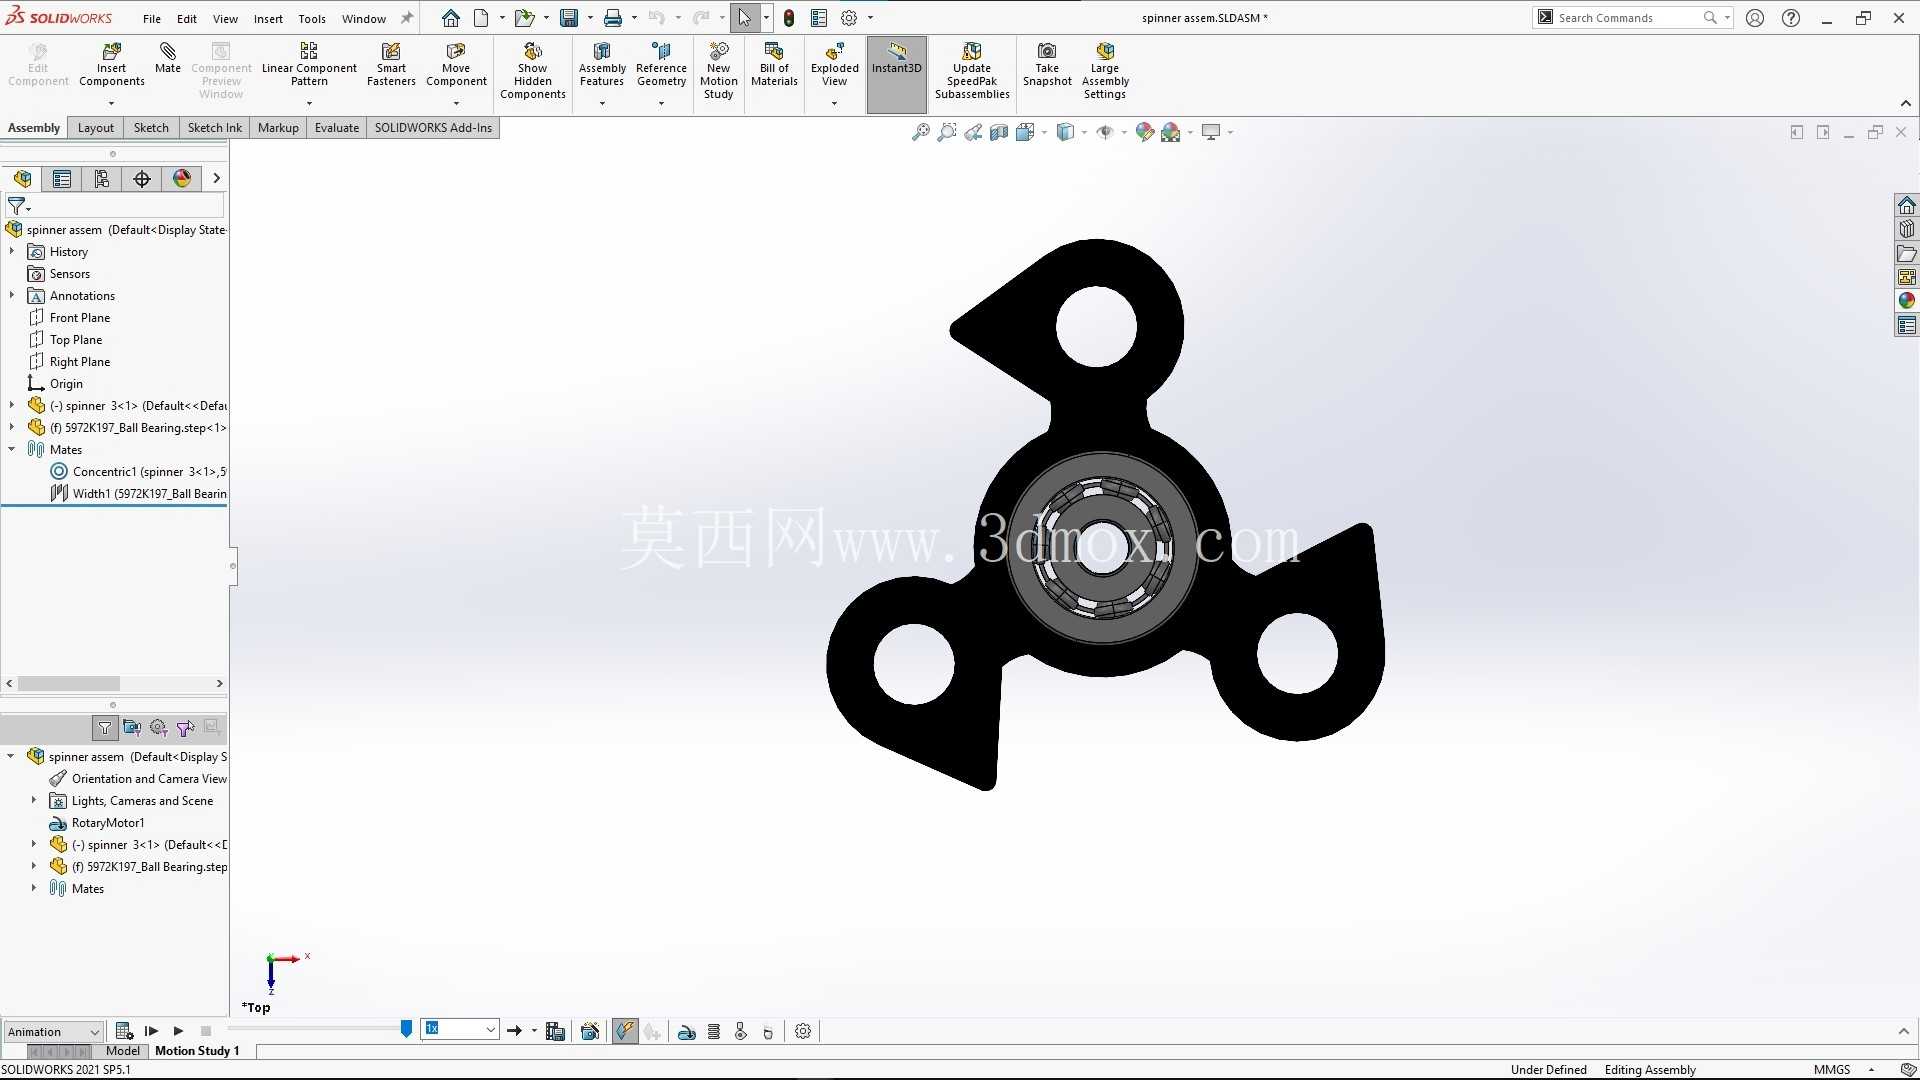This screenshot has height=1080, width=1920.
Task: Open ConfigurationManager tab icon
Action: pyautogui.click(x=102, y=179)
